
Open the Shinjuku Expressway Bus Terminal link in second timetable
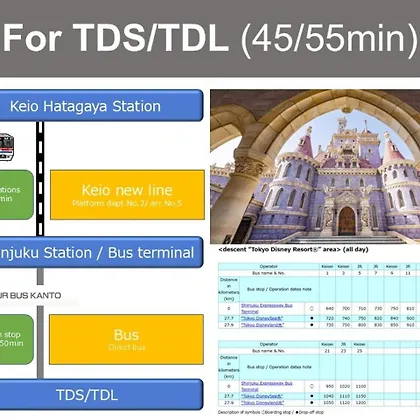[x=266, y=386]
